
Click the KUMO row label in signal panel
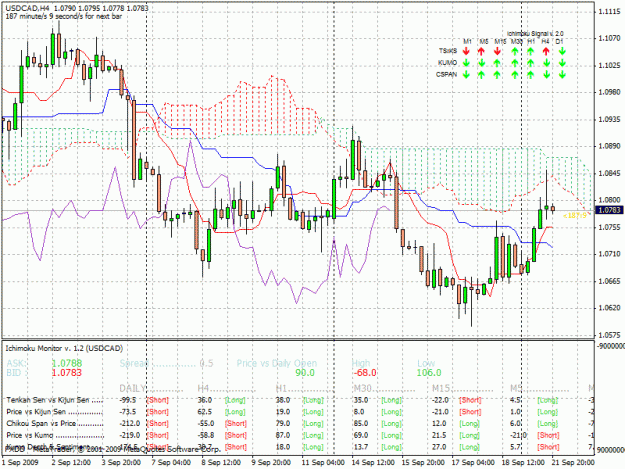click(447, 63)
